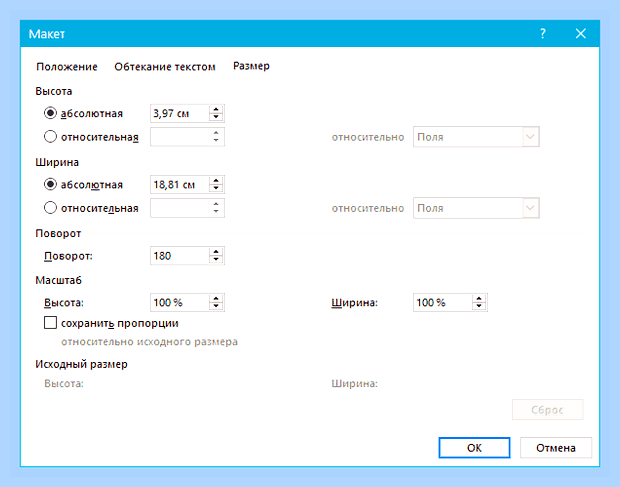
Task: Select абсолютная radio under Ширина
Action: click(50, 184)
